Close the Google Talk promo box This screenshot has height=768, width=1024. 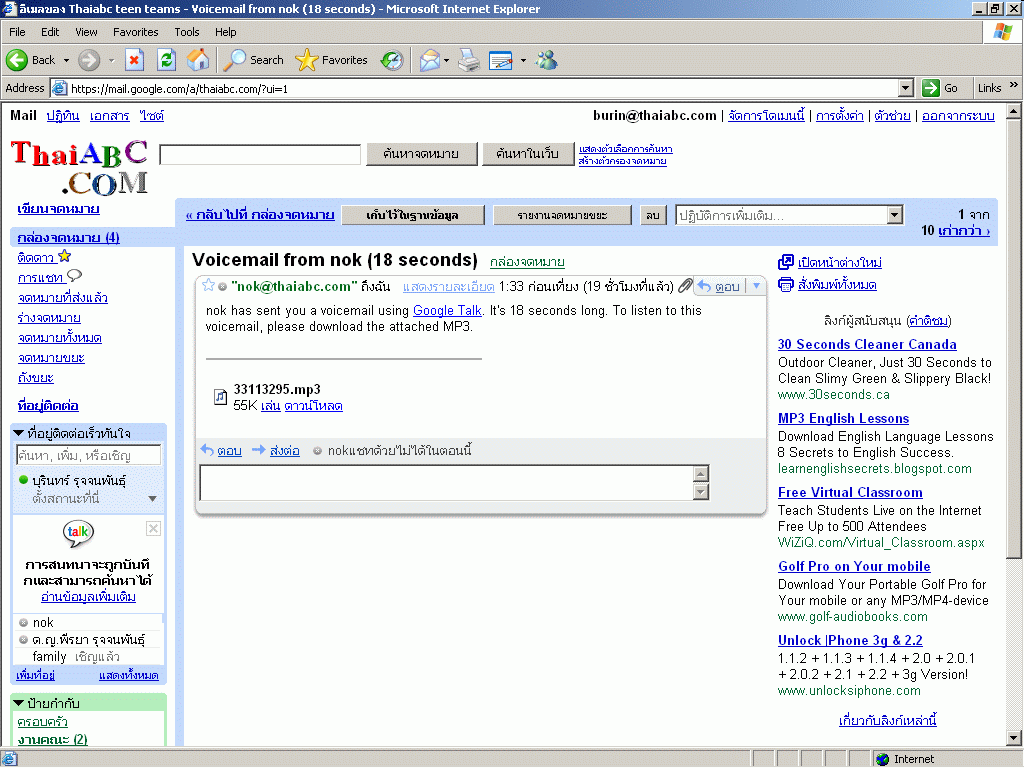[153, 528]
